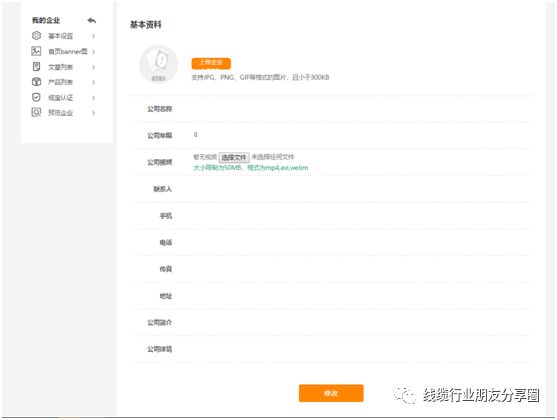Click the round company avatar placeholder
The image size is (557, 420).
[x=158, y=64]
